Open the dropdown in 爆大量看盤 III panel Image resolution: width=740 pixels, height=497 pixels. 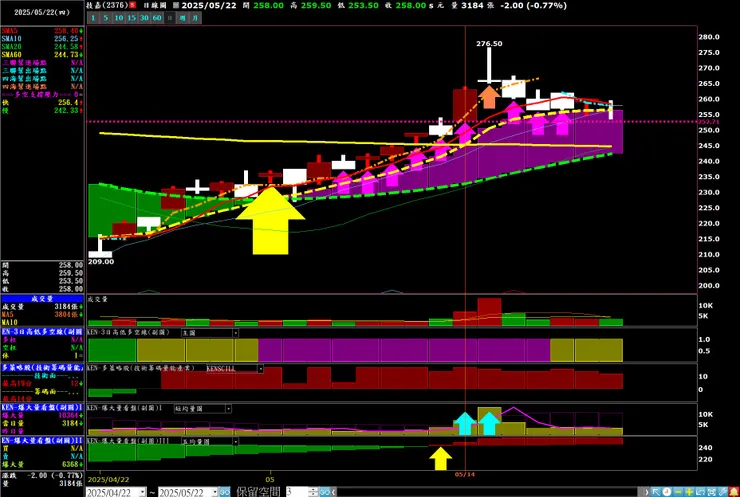coord(235,441)
